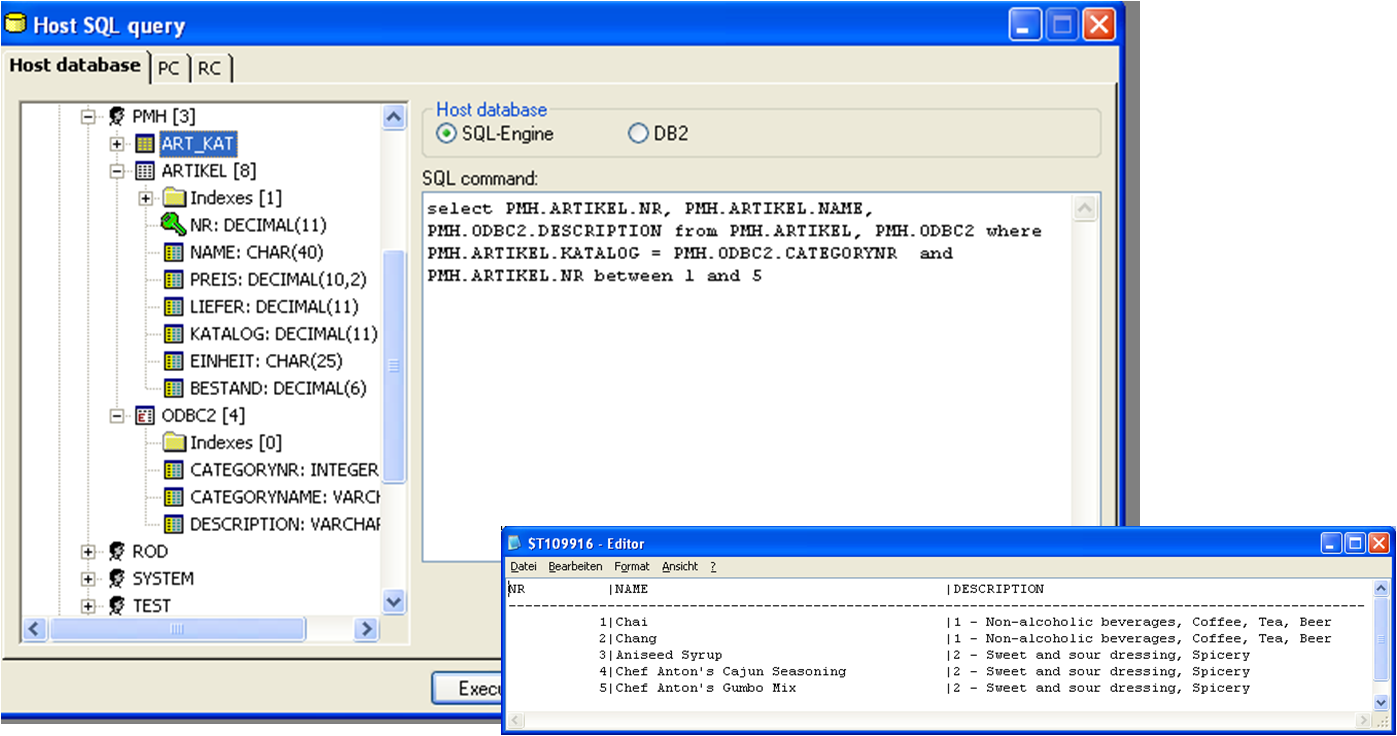Click the tree horizontal scroll-right arrow
Image resolution: width=1397 pixels, height=736 pixels.
(x=366, y=628)
